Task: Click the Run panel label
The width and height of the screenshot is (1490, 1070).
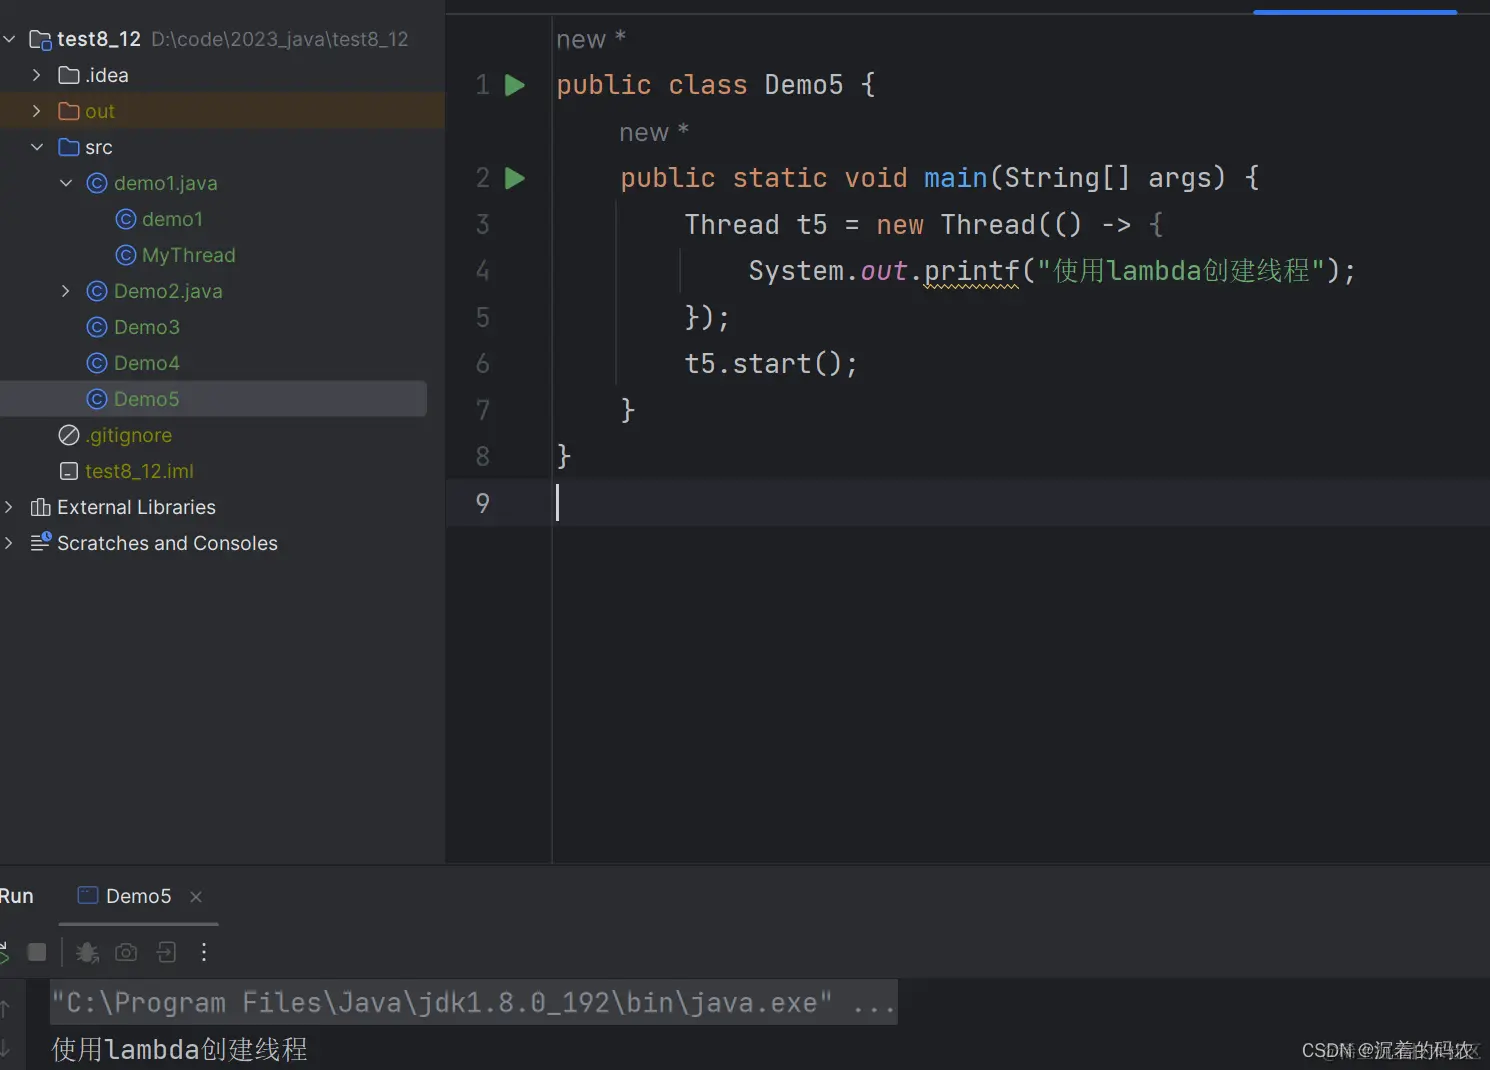Action: [x=16, y=896]
